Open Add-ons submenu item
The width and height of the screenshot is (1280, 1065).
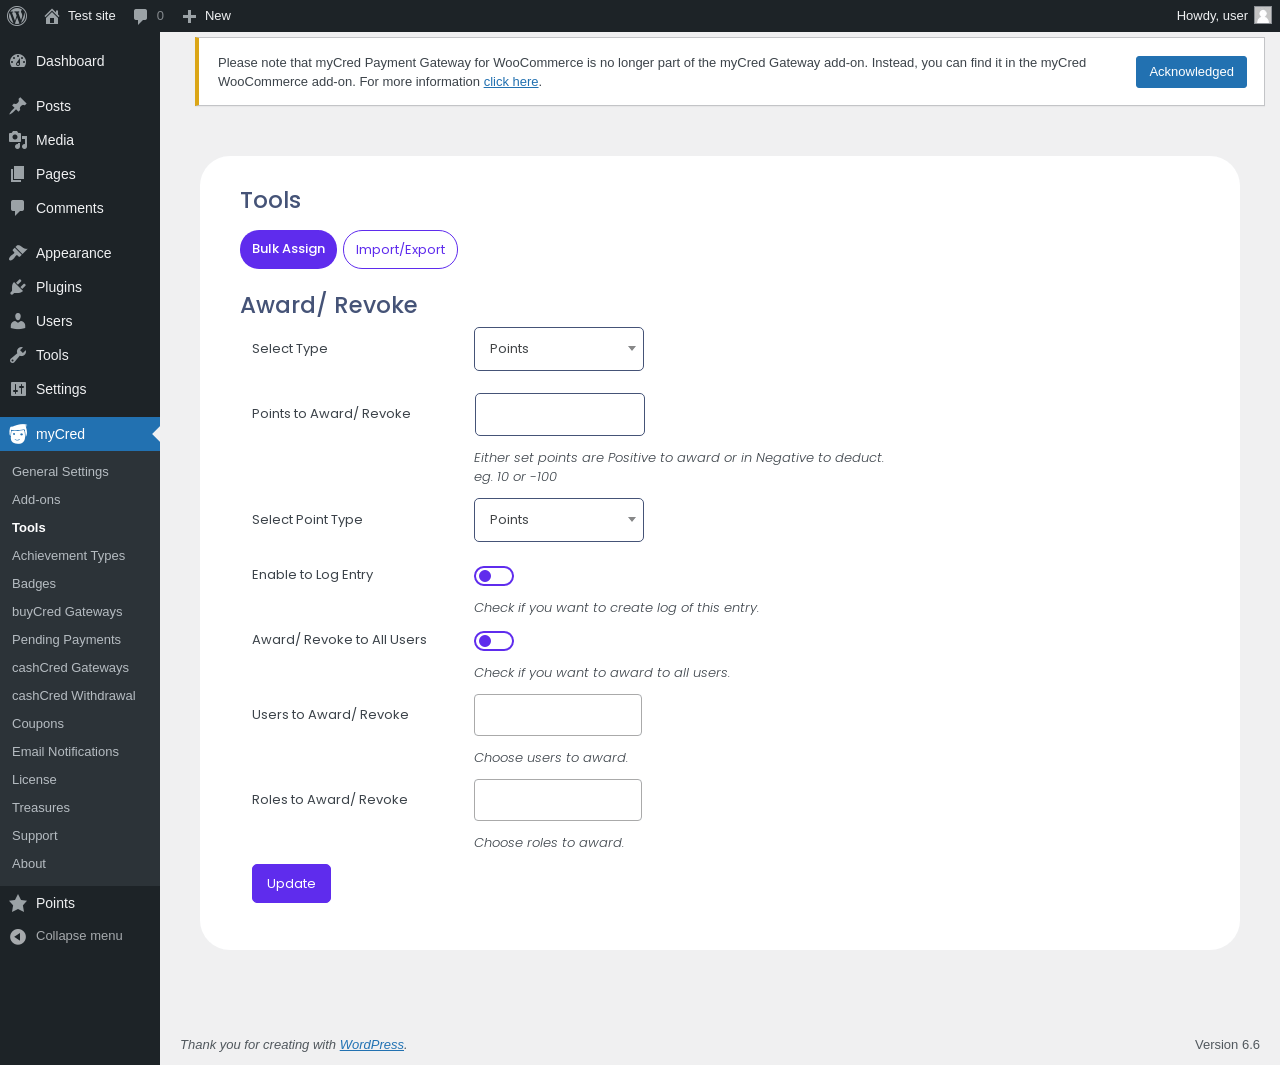click(36, 500)
